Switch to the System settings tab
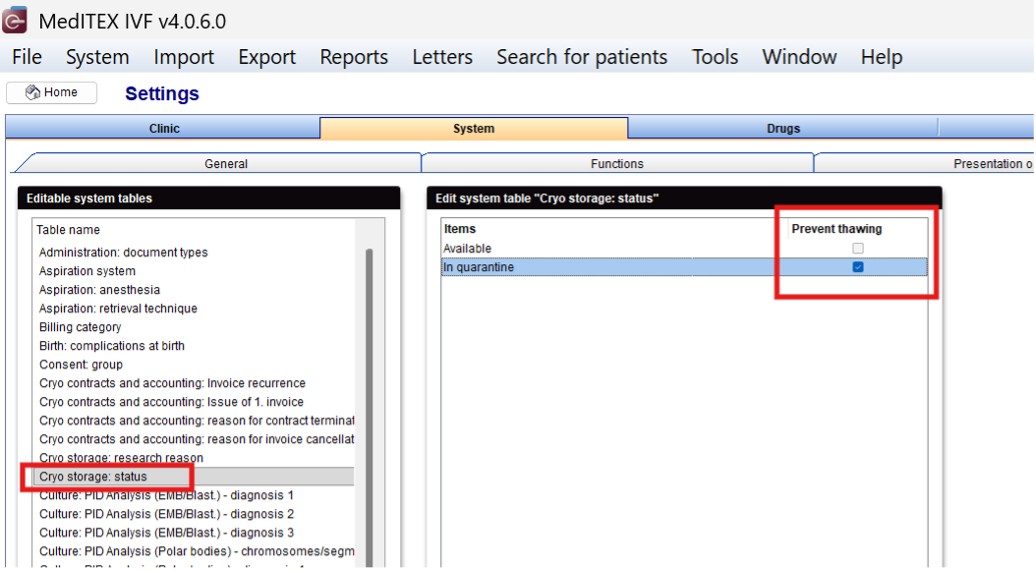This screenshot has width=1036, height=571. click(x=474, y=128)
